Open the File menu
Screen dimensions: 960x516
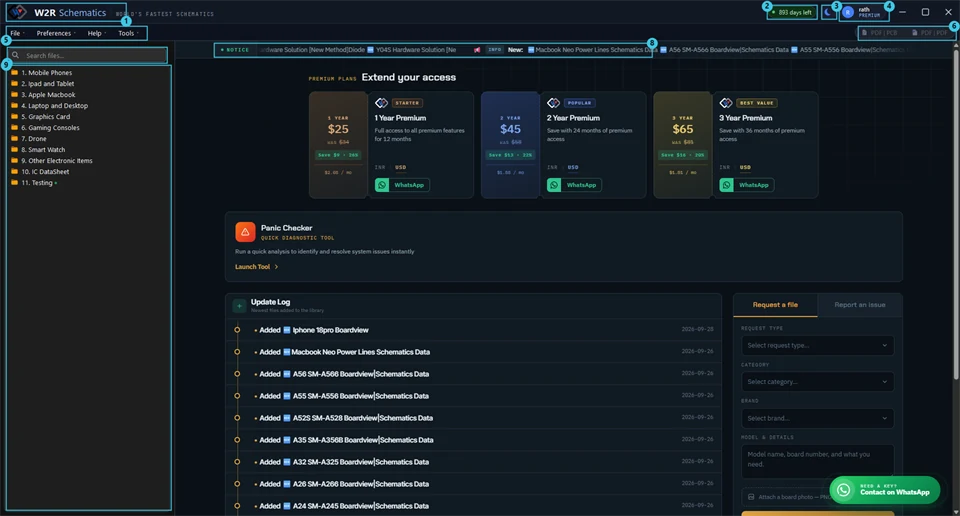point(17,33)
